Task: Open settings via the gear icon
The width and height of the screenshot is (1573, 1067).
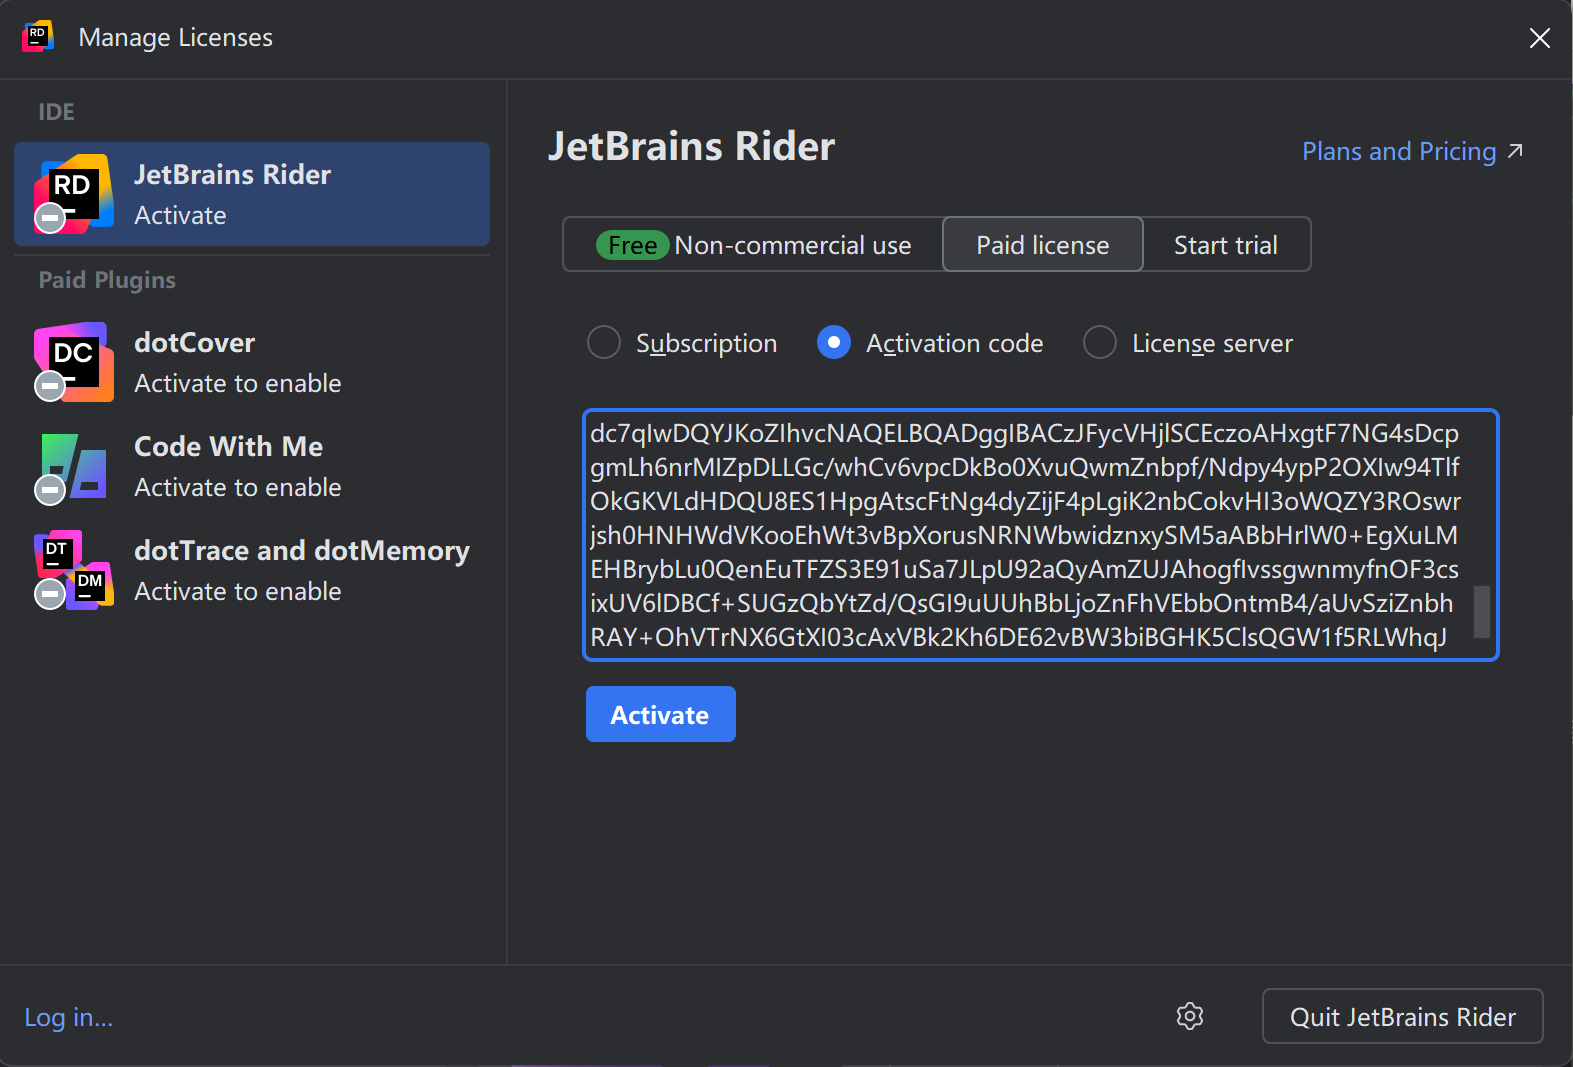Action: click(1190, 1016)
